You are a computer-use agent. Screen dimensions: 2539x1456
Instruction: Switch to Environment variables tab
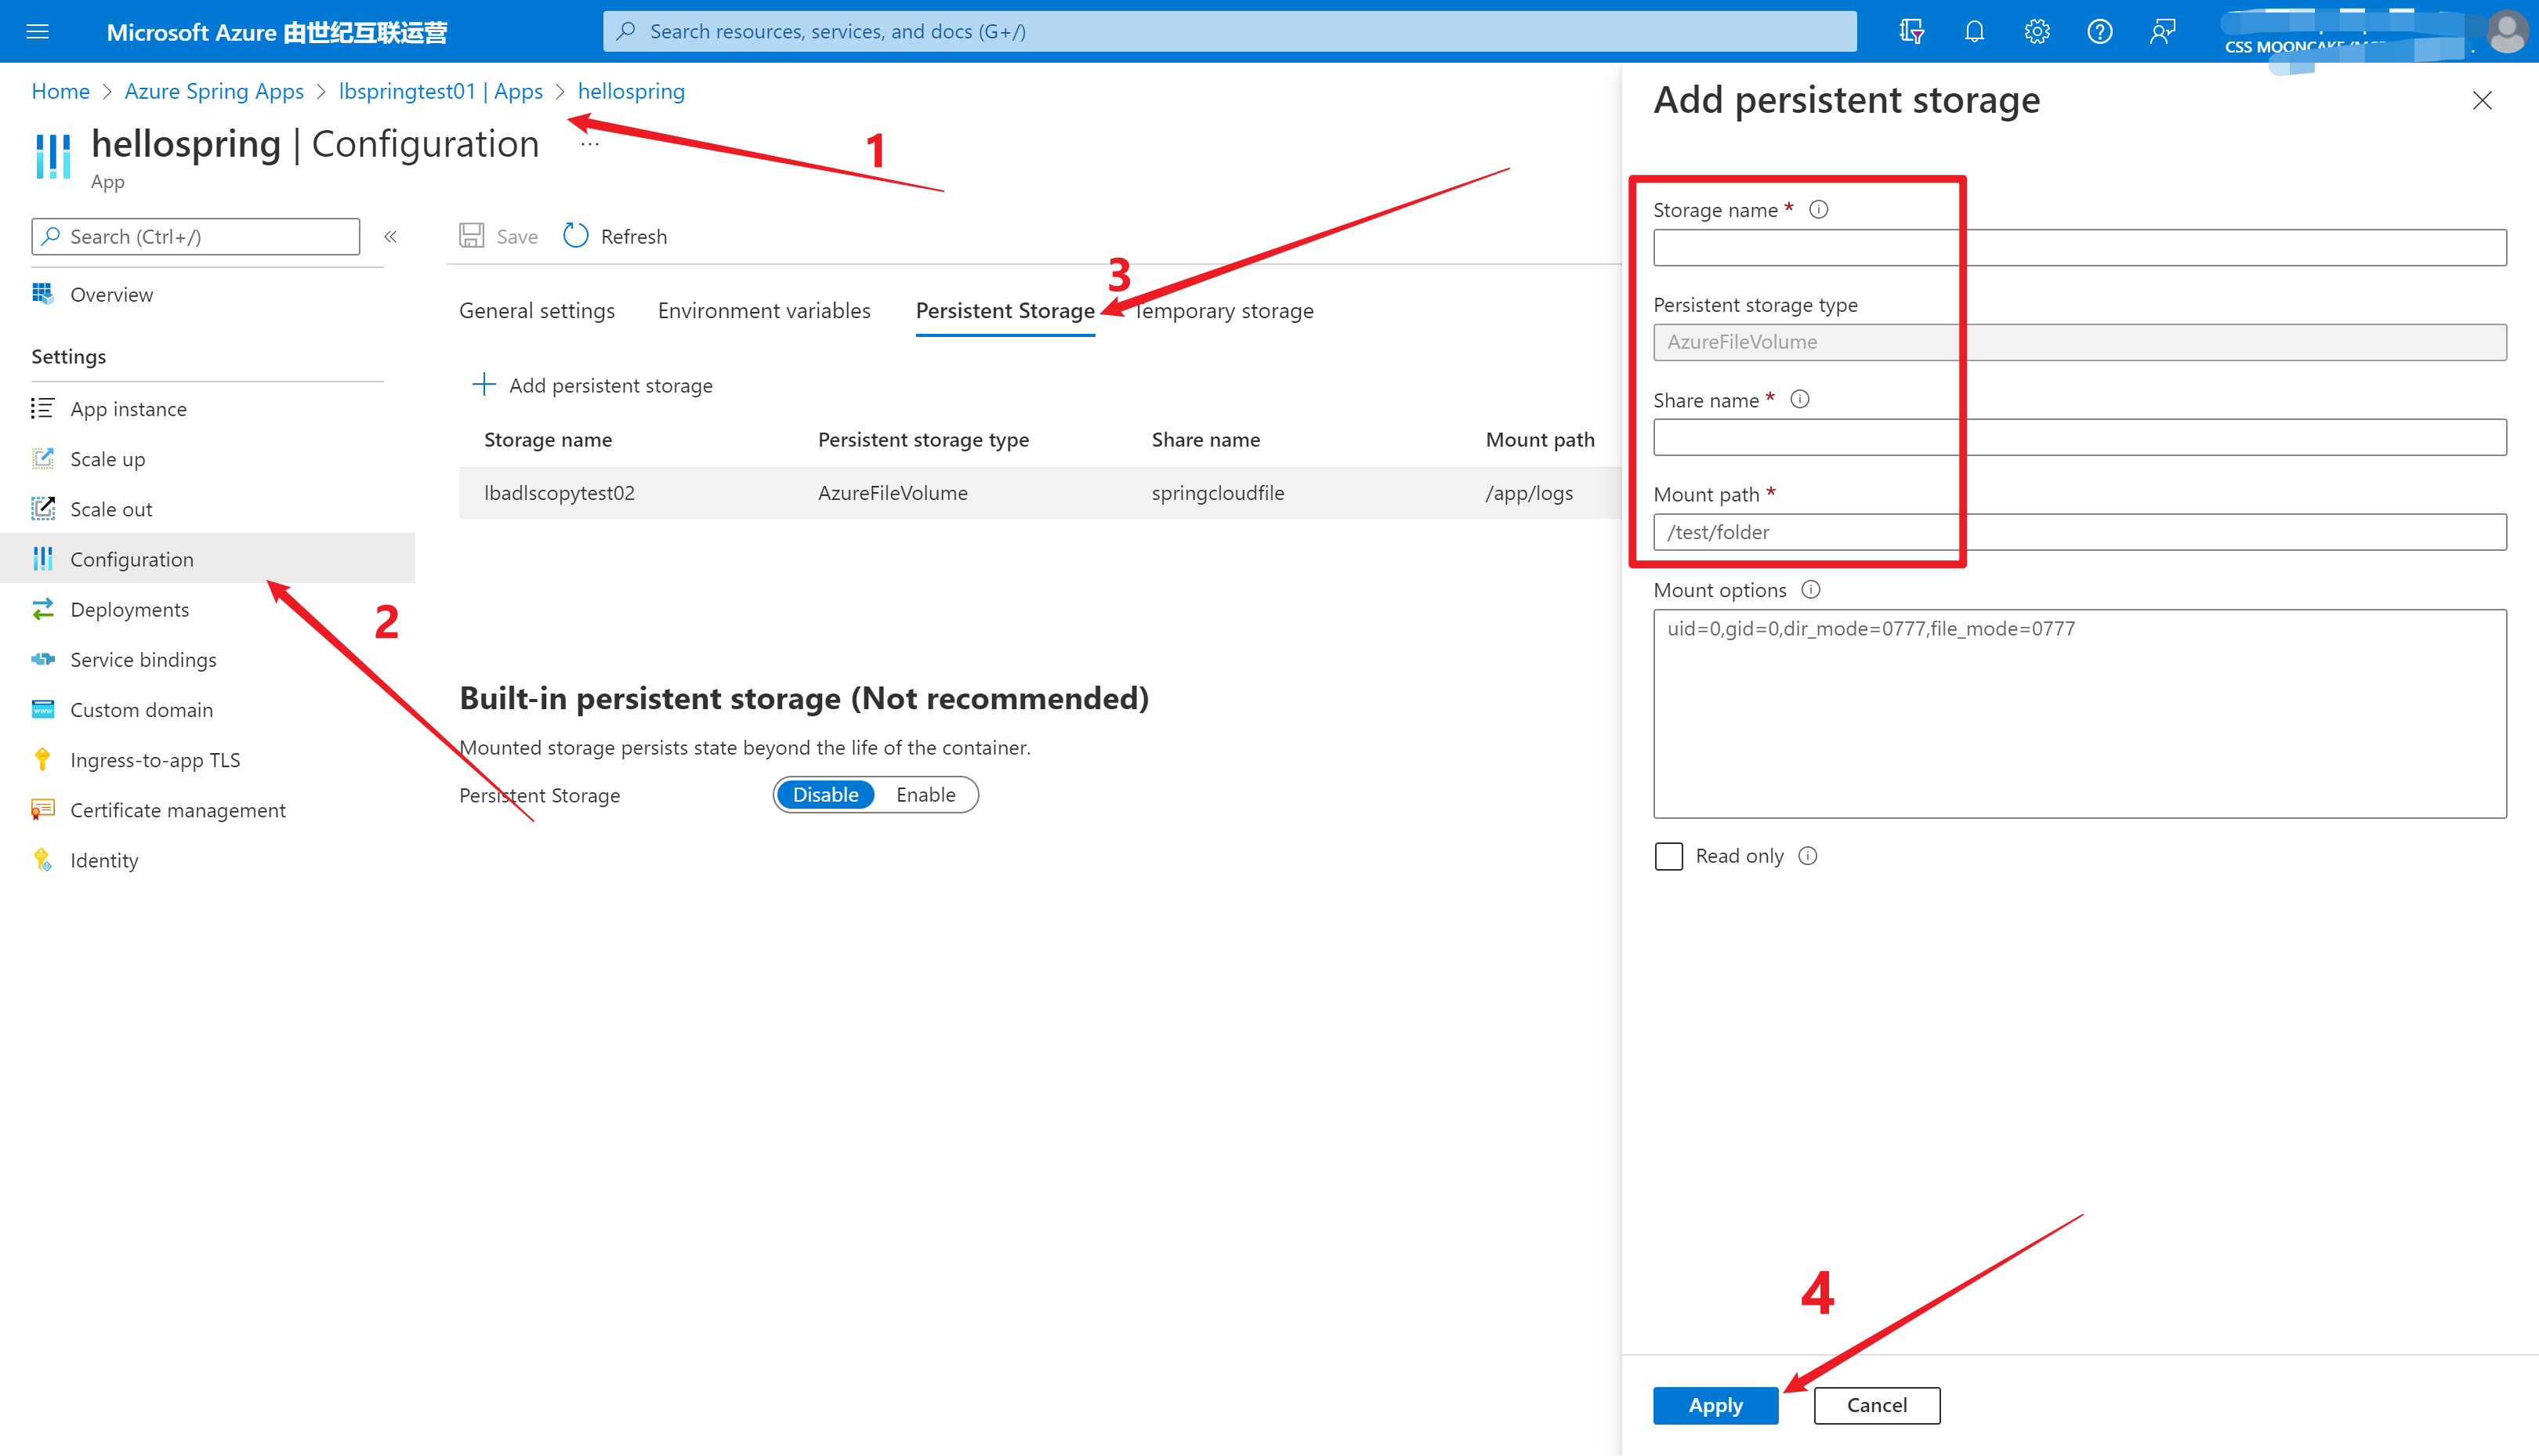(764, 311)
